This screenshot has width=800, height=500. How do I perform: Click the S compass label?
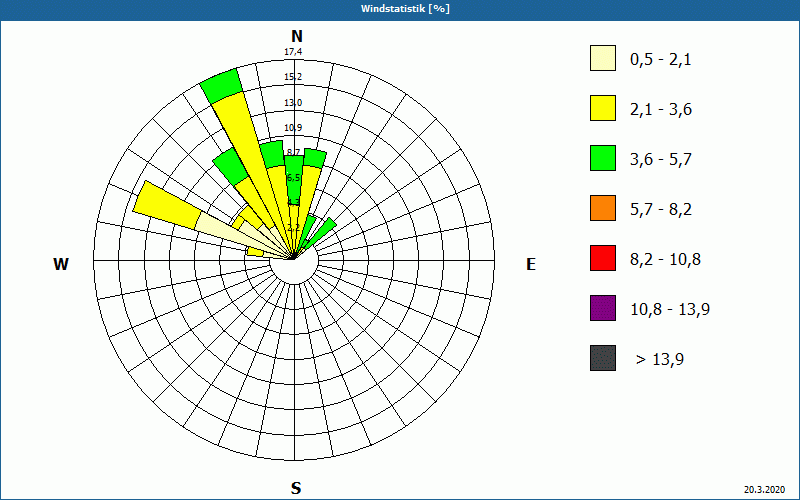(x=296, y=488)
